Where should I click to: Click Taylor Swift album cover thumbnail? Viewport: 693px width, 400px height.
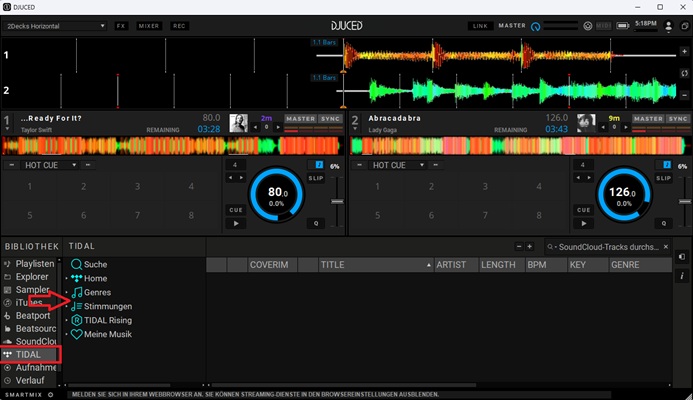tap(238, 123)
